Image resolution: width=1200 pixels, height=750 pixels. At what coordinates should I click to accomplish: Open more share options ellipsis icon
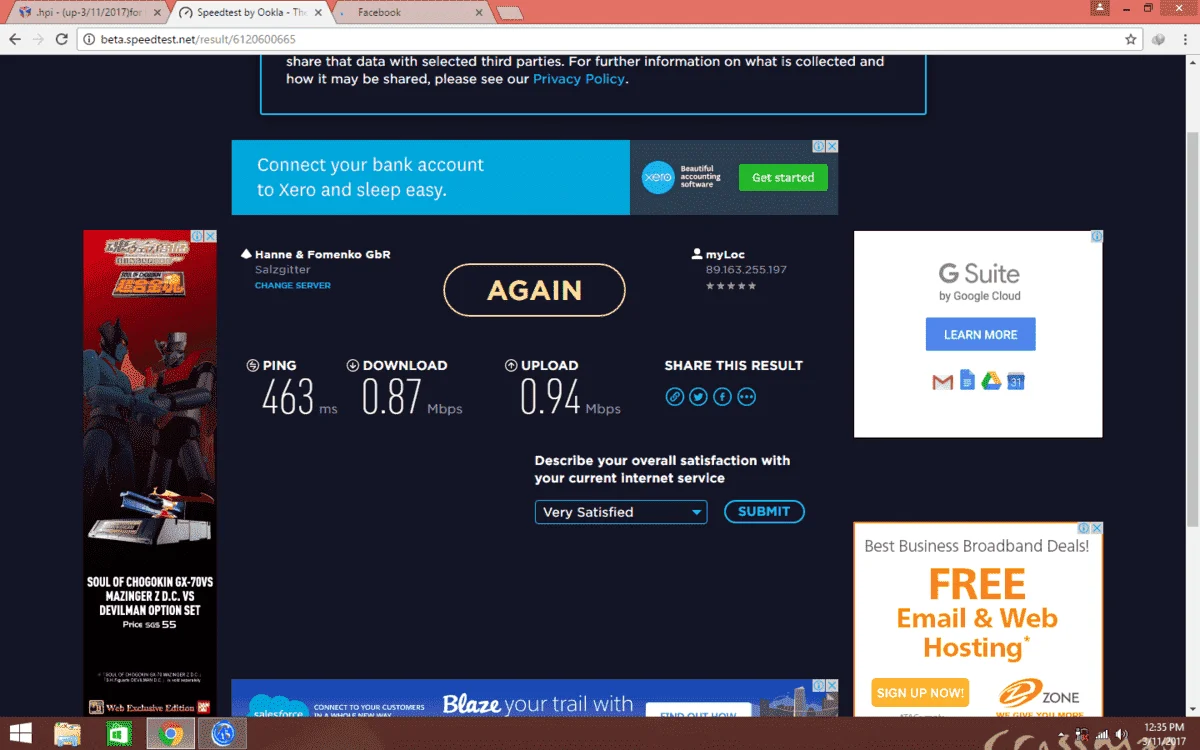(746, 397)
